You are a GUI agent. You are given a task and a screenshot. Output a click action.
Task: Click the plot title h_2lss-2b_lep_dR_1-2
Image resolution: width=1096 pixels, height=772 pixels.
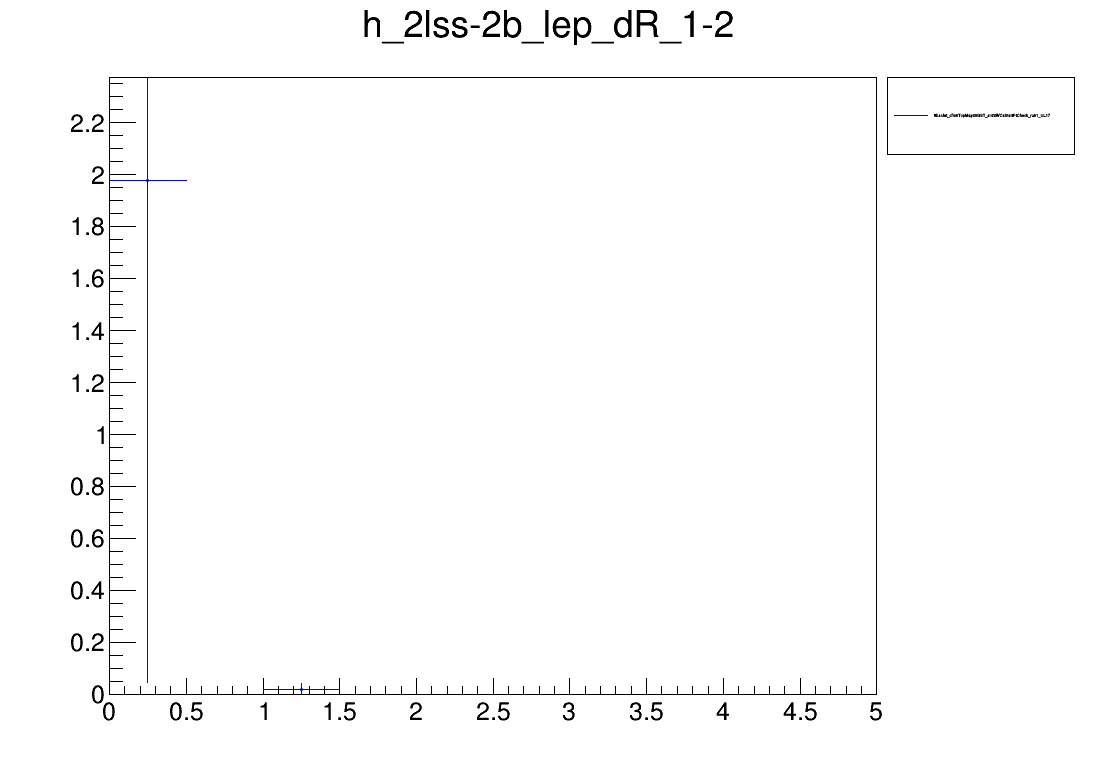(x=548, y=26)
